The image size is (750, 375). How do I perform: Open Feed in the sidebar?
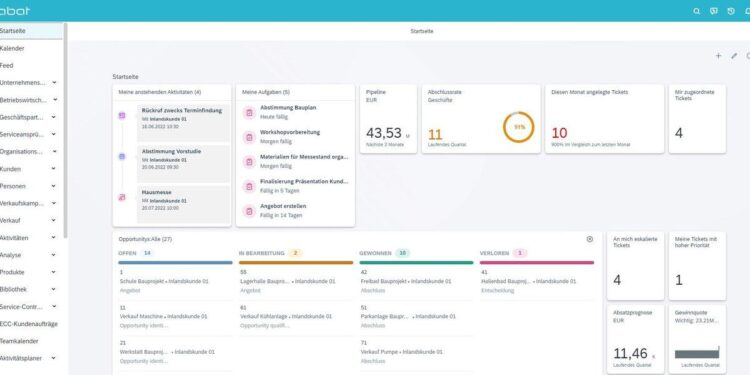click(31, 66)
